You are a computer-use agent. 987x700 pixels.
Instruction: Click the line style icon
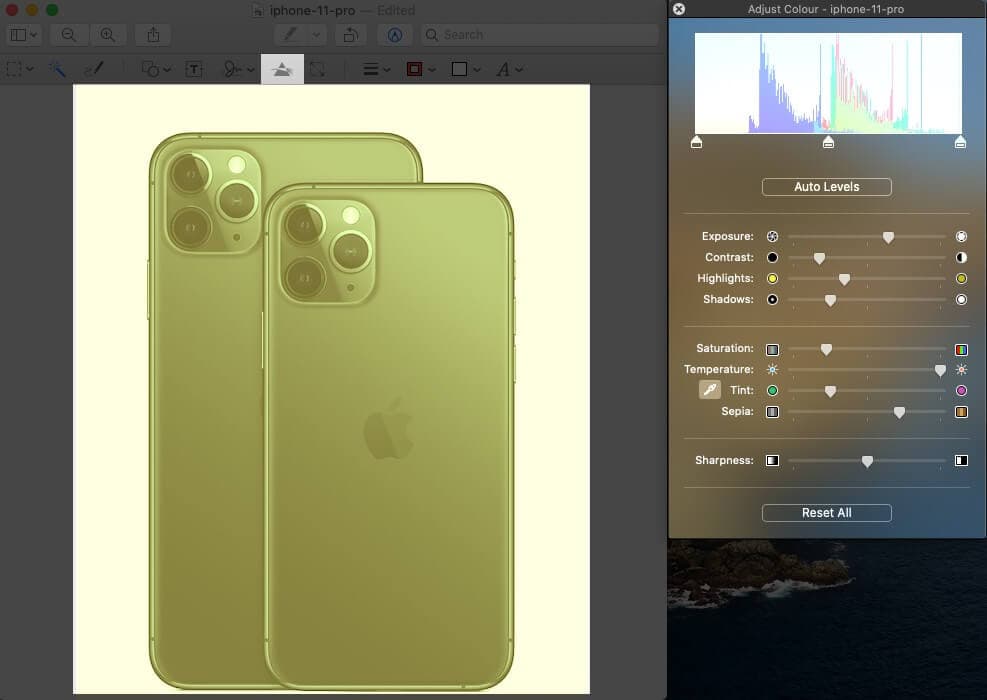tap(371, 69)
